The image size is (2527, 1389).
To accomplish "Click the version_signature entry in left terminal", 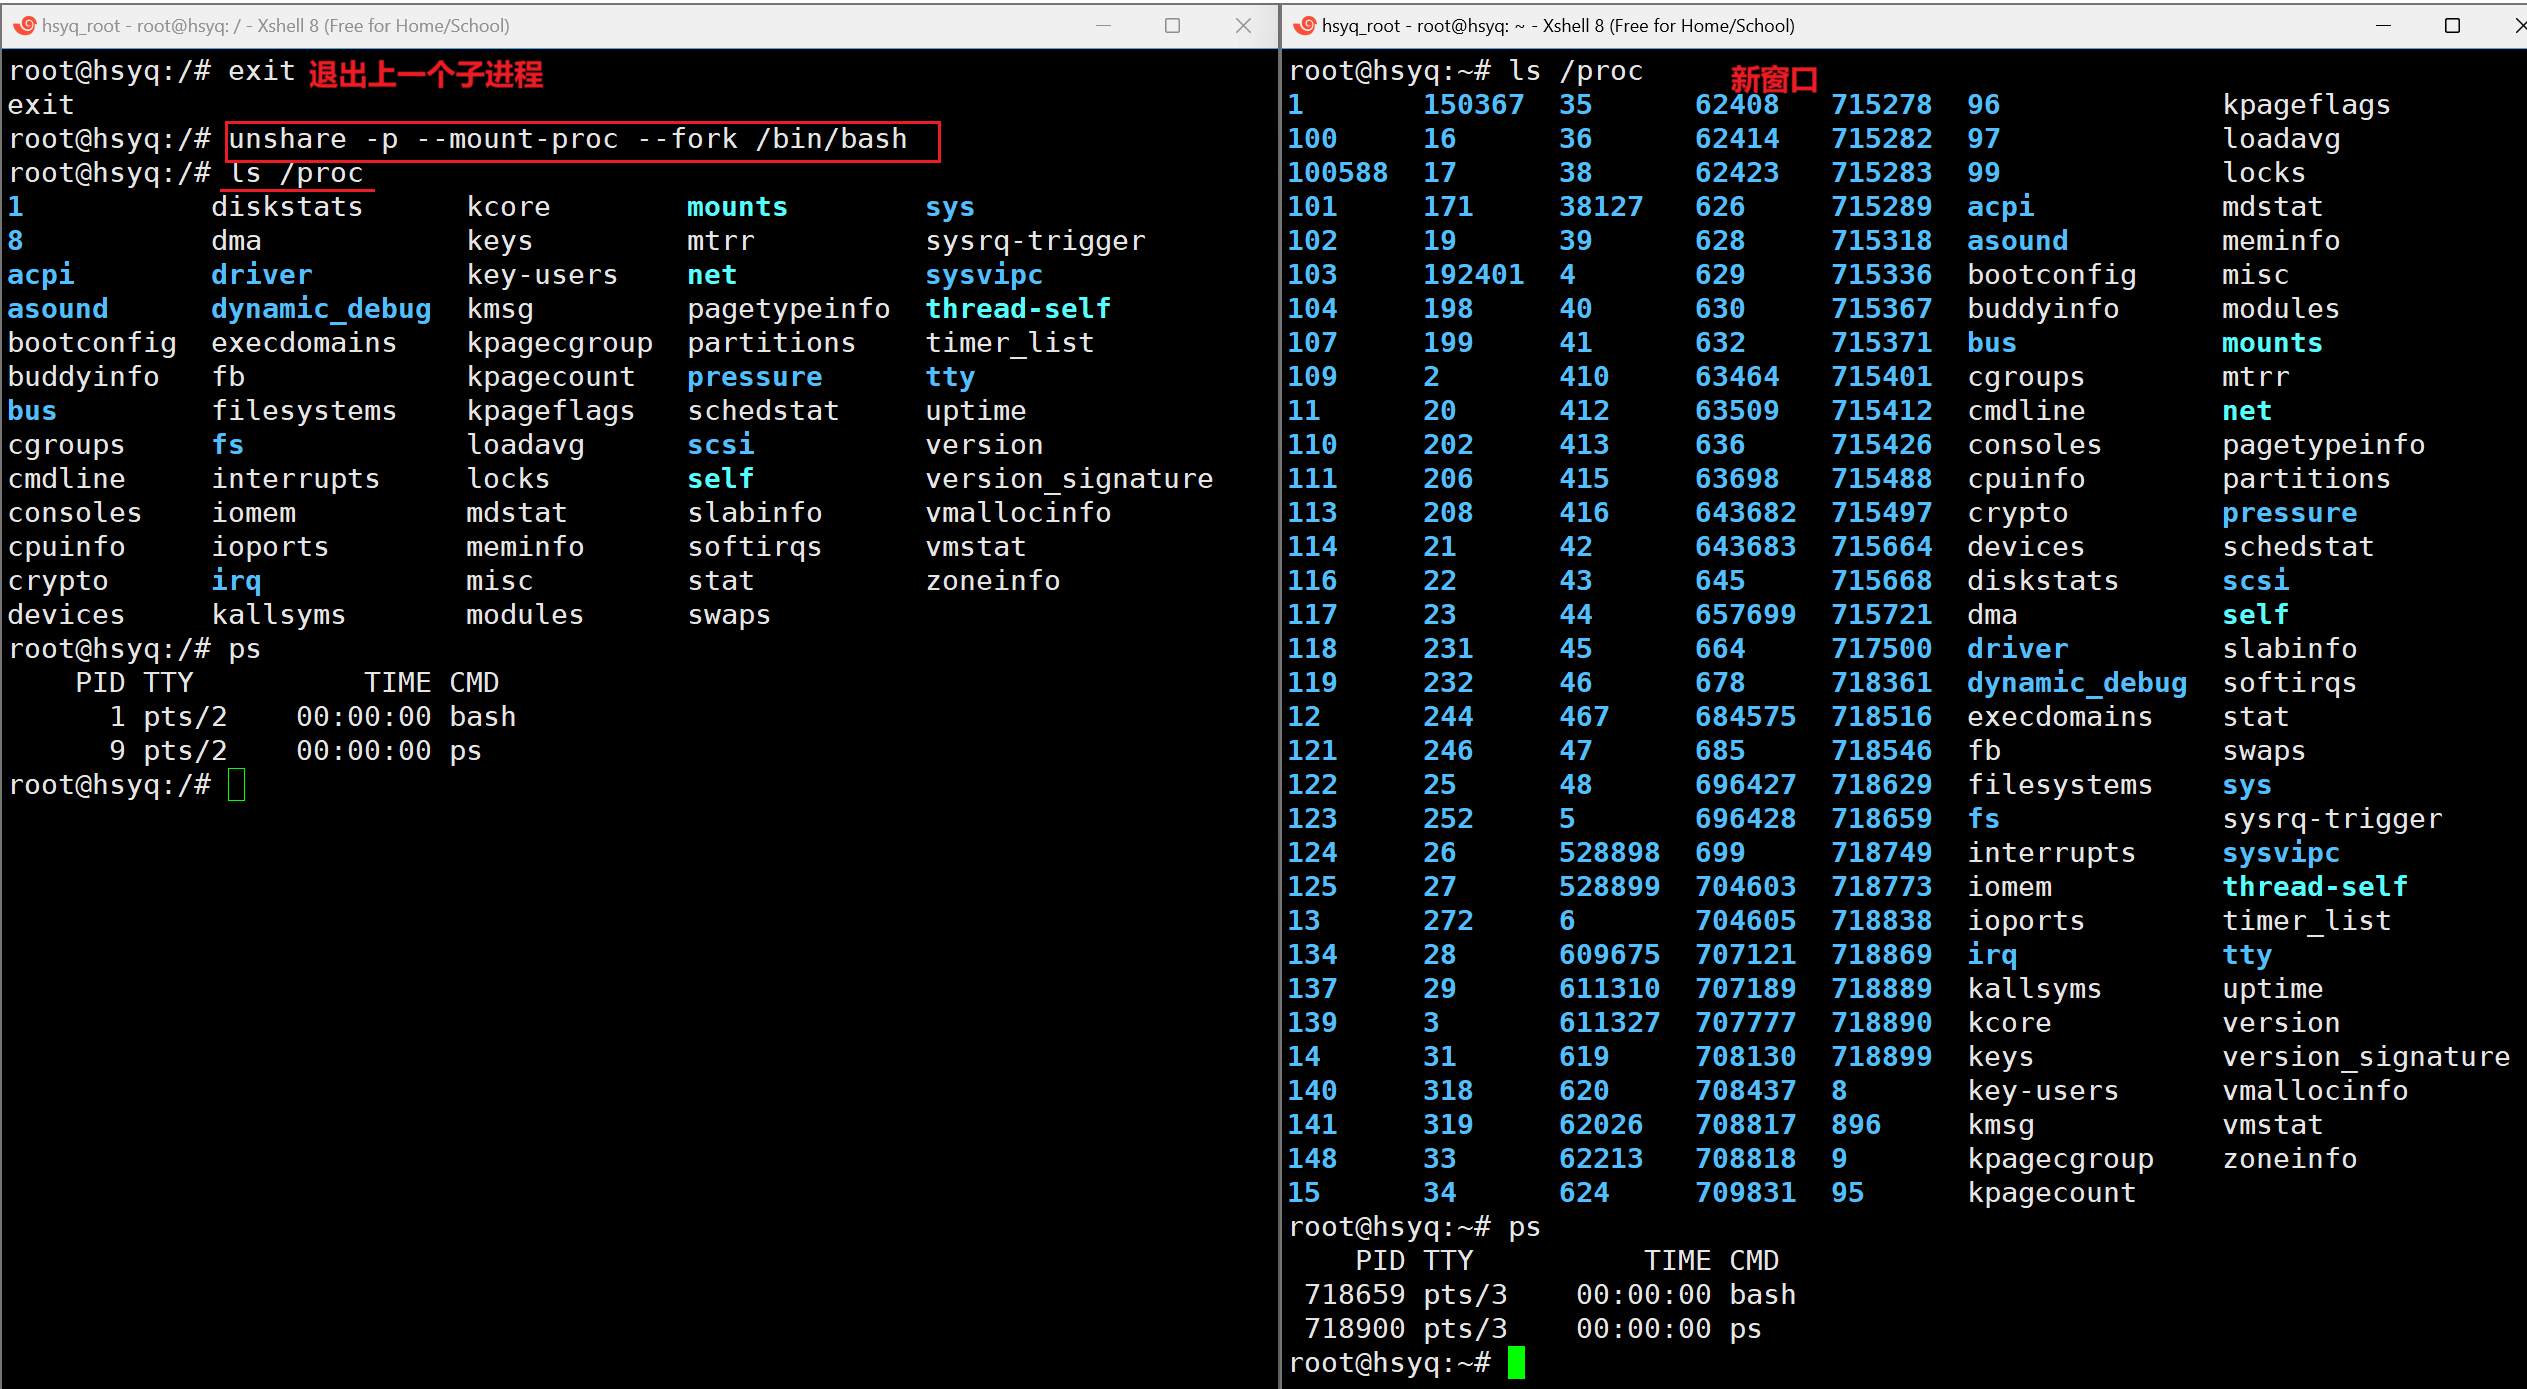I will tap(1068, 478).
